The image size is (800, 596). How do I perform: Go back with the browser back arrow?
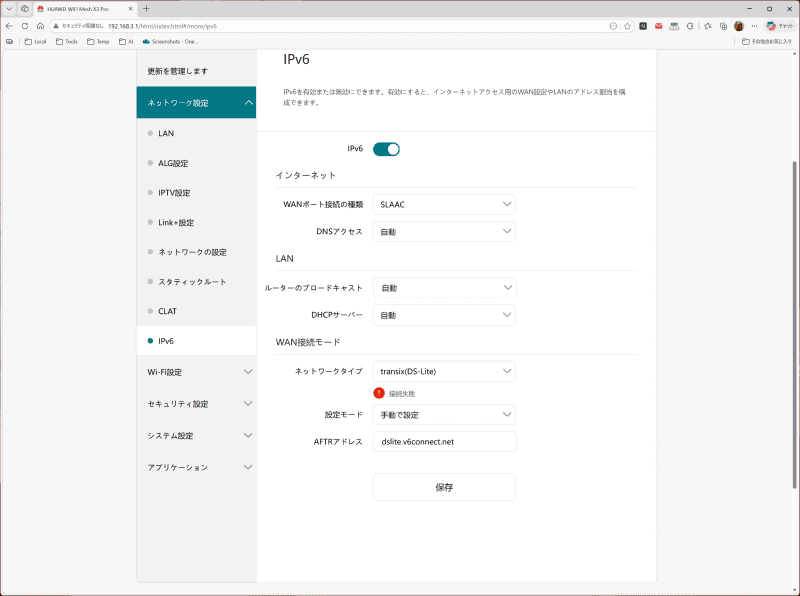(9, 26)
